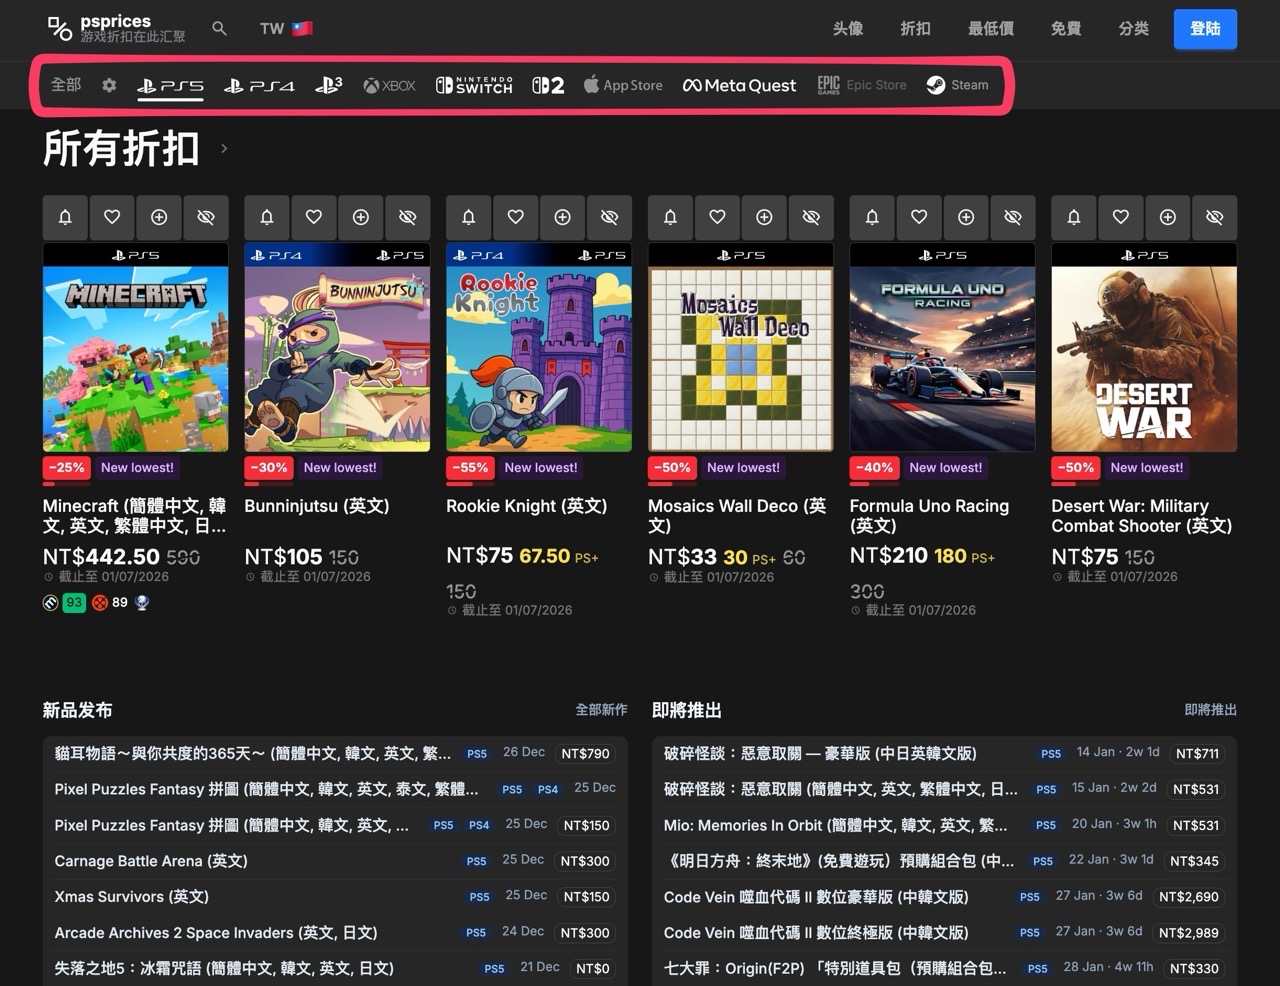Click the plus icon above Rookie Knight
This screenshot has height=986, width=1280.
(562, 217)
